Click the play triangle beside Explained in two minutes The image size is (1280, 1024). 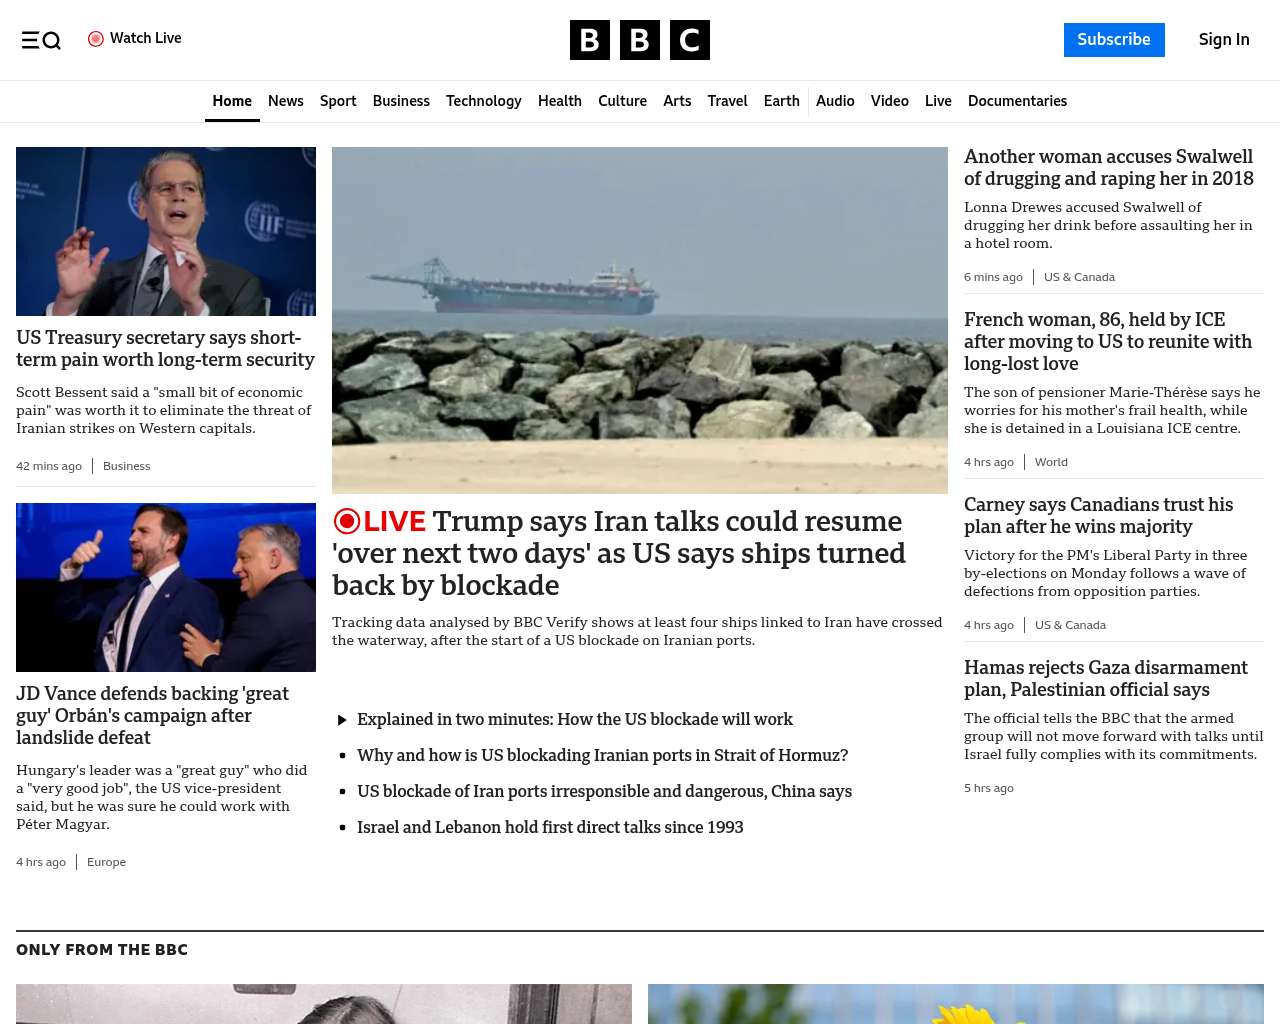pyautogui.click(x=342, y=720)
